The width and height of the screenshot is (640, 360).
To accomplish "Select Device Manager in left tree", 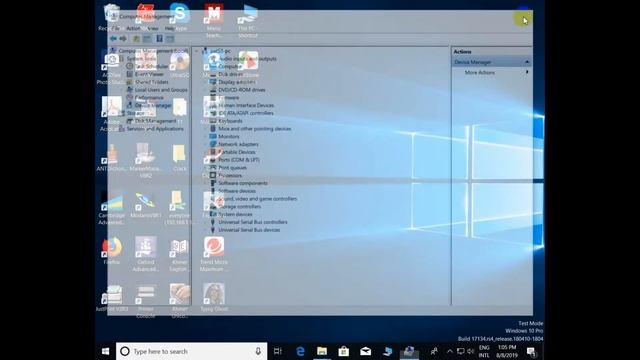I will click(153, 105).
